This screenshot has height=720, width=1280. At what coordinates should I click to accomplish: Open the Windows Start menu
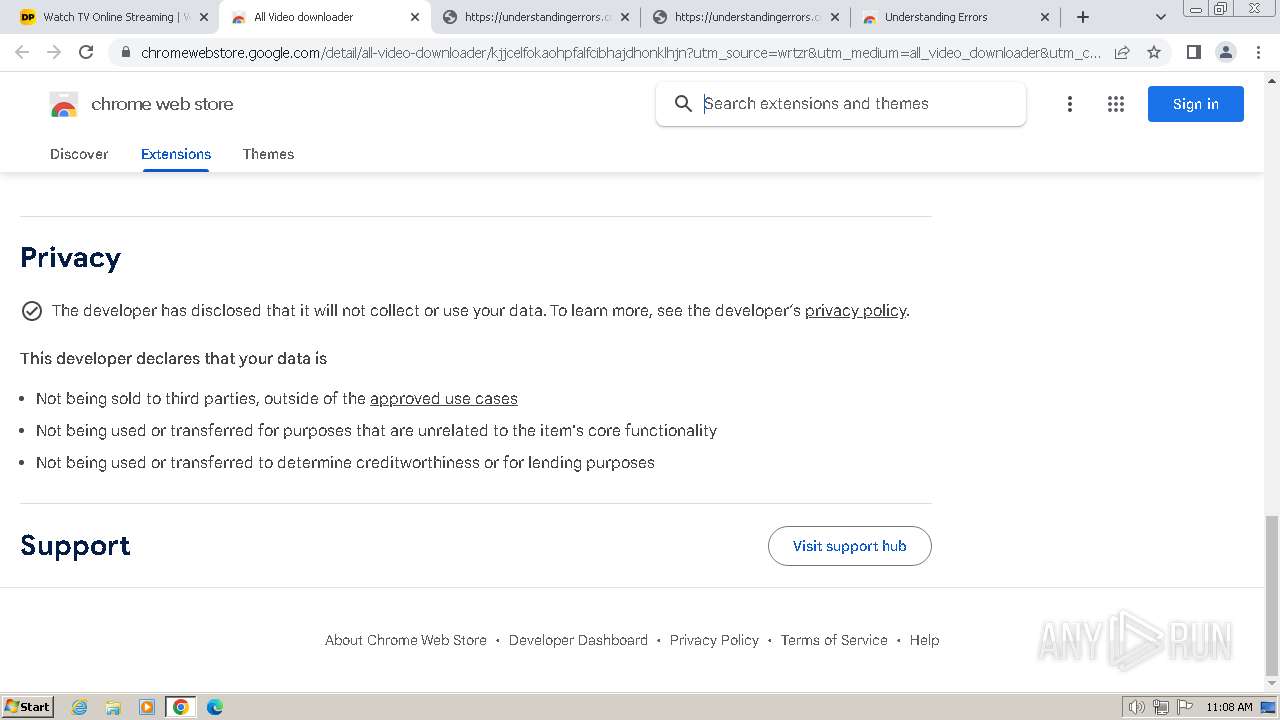point(28,707)
